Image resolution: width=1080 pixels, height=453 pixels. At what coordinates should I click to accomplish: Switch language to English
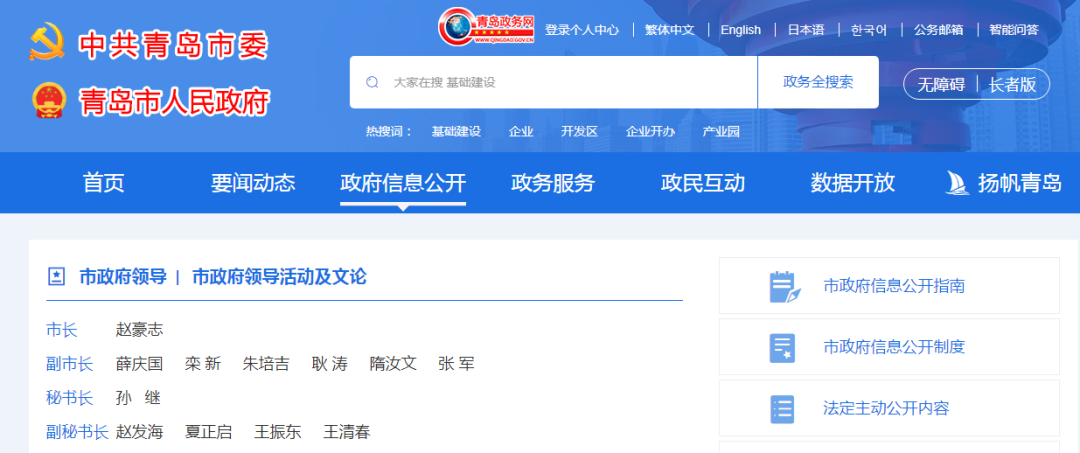point(740,30)
